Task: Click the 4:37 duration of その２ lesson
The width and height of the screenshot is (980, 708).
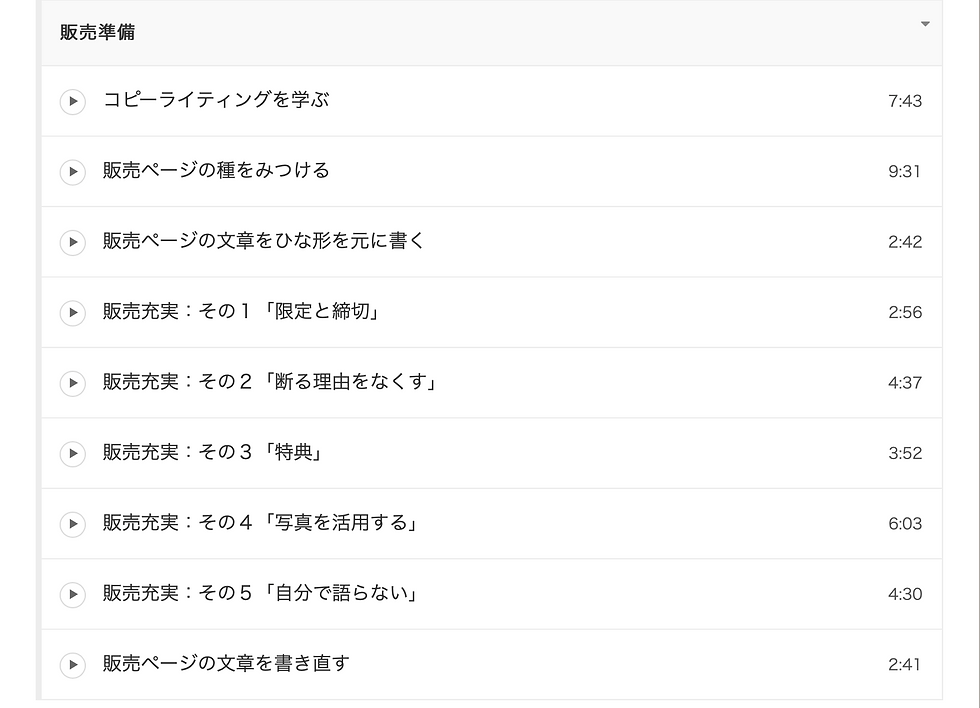Action: click(x=905, y=383)
